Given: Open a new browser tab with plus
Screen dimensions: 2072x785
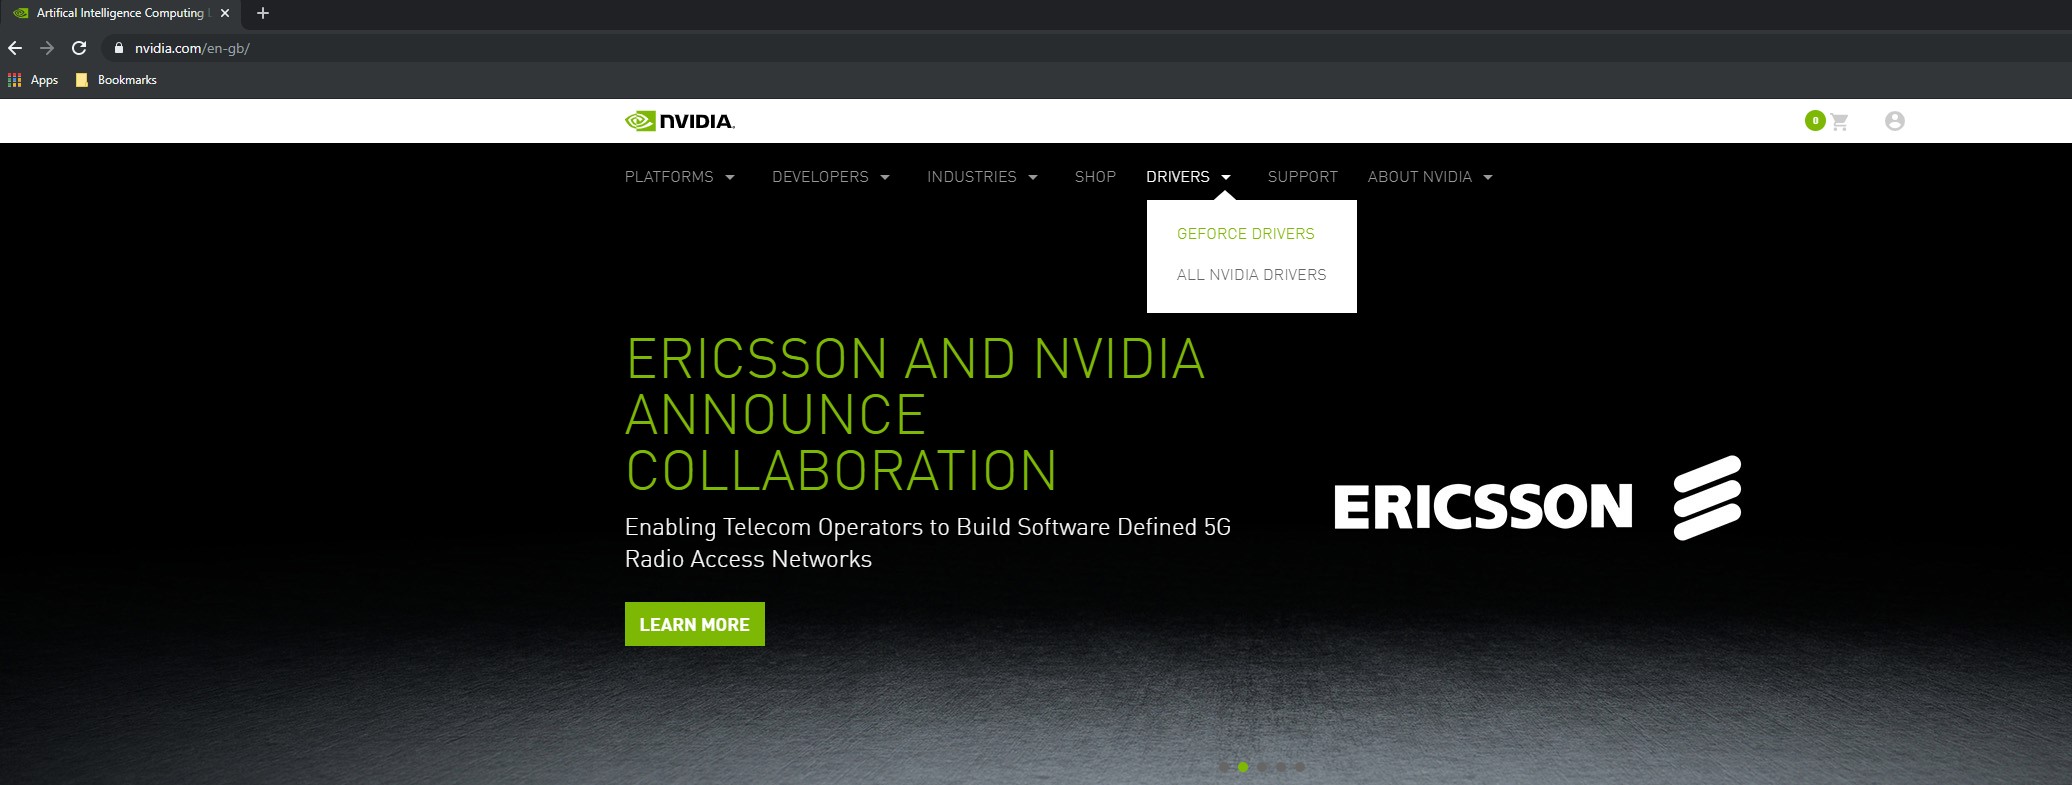Looking at the screenshot, I should 263,13.
